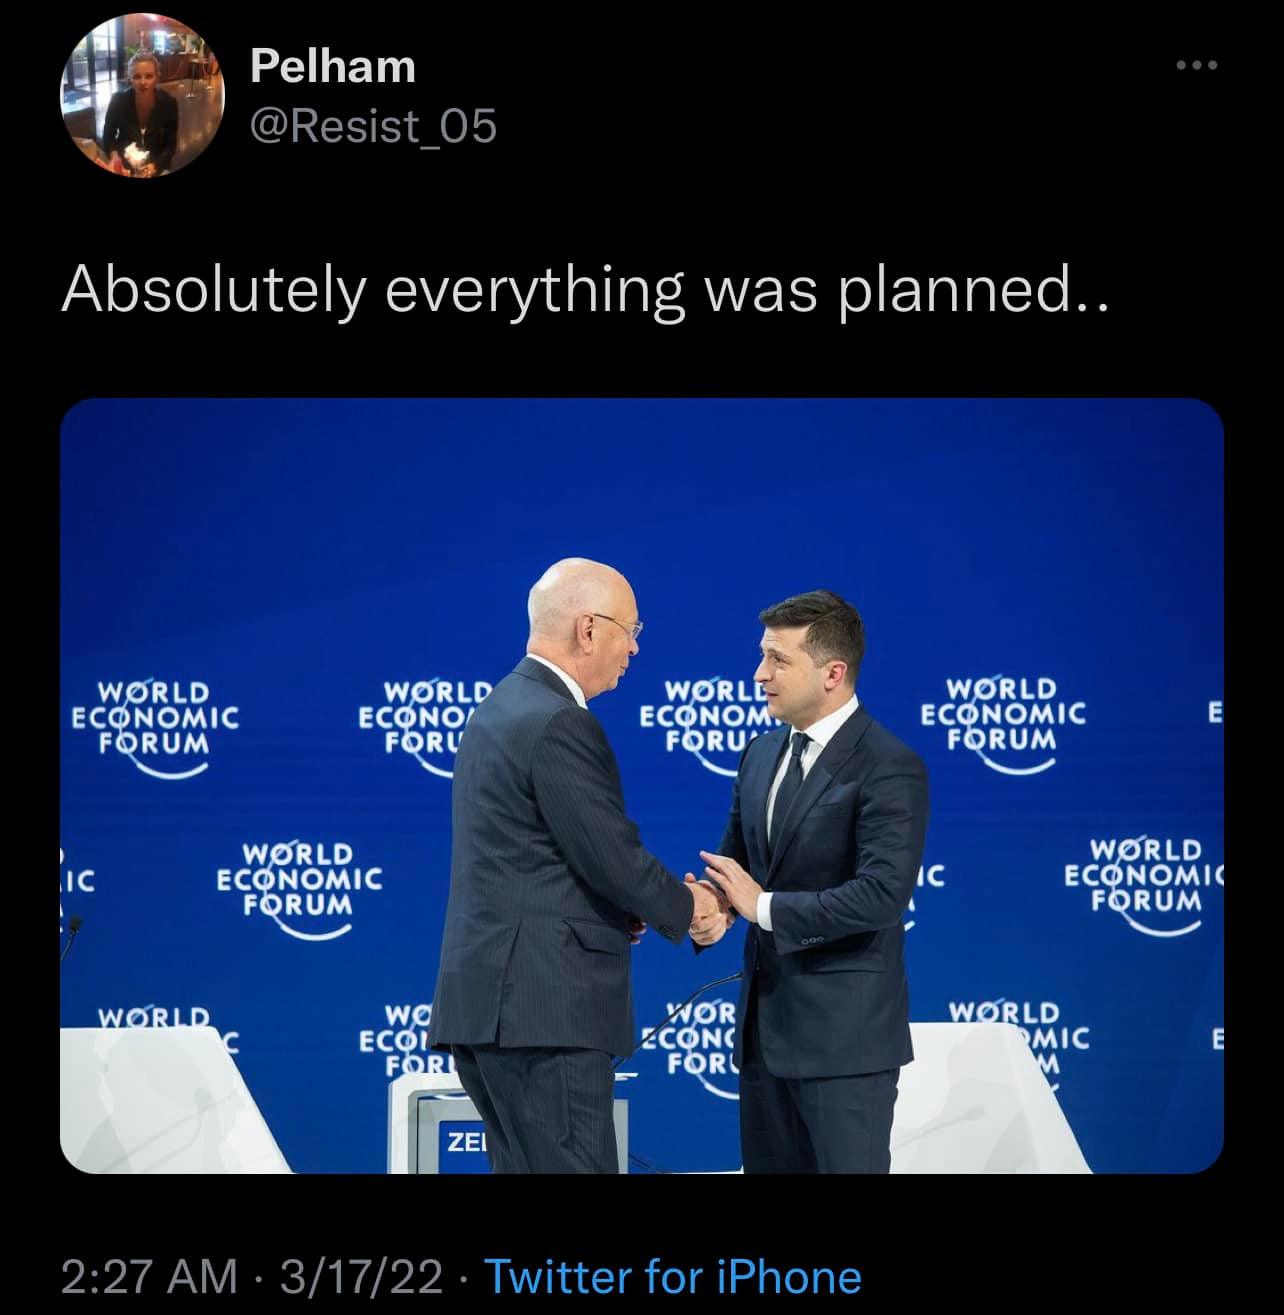
Task: Click the dark-haired man's suit jacket buttons
Action: (x=810, y=940)
